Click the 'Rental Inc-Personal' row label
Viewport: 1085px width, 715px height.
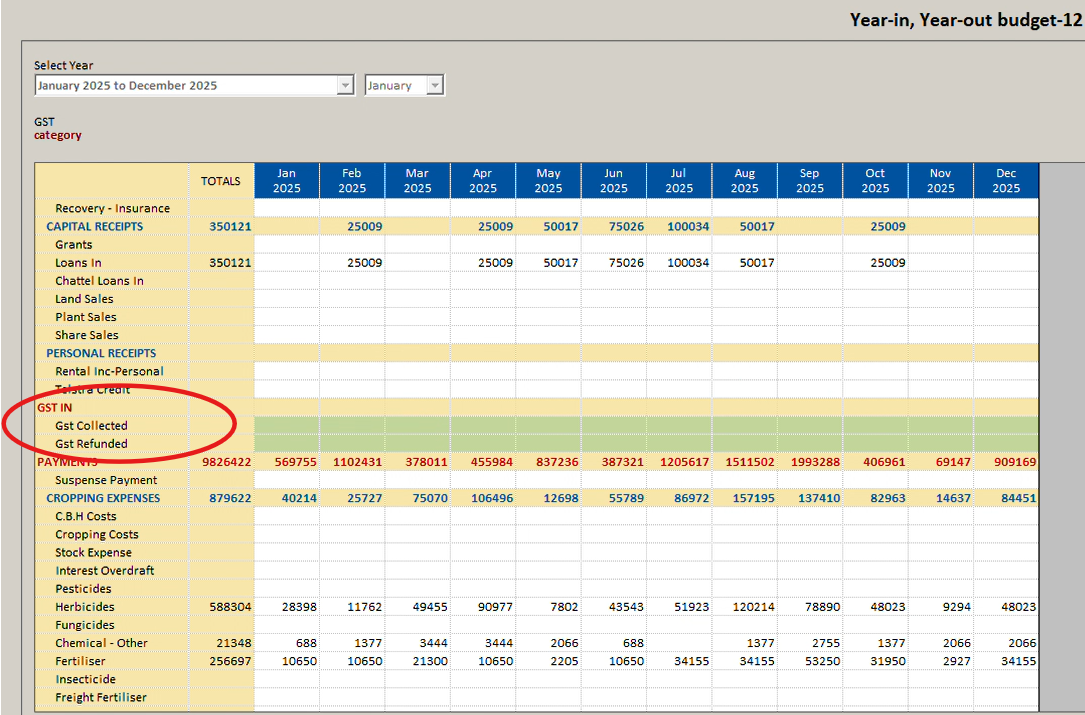[x=109, y=371]
